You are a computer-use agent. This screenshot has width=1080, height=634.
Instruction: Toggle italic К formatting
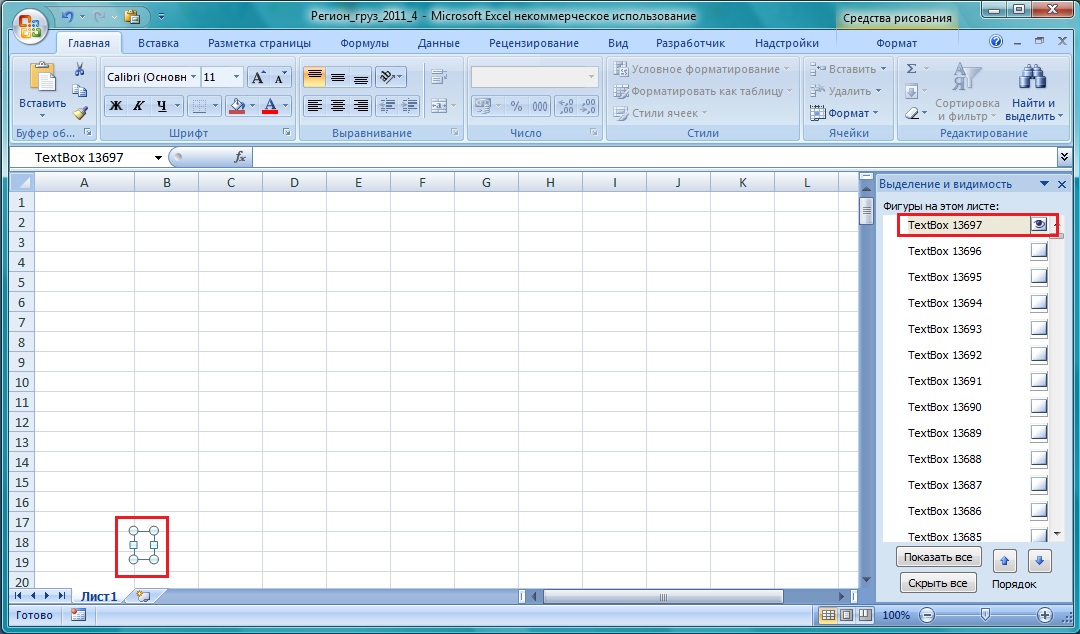[x=138, y=105]
